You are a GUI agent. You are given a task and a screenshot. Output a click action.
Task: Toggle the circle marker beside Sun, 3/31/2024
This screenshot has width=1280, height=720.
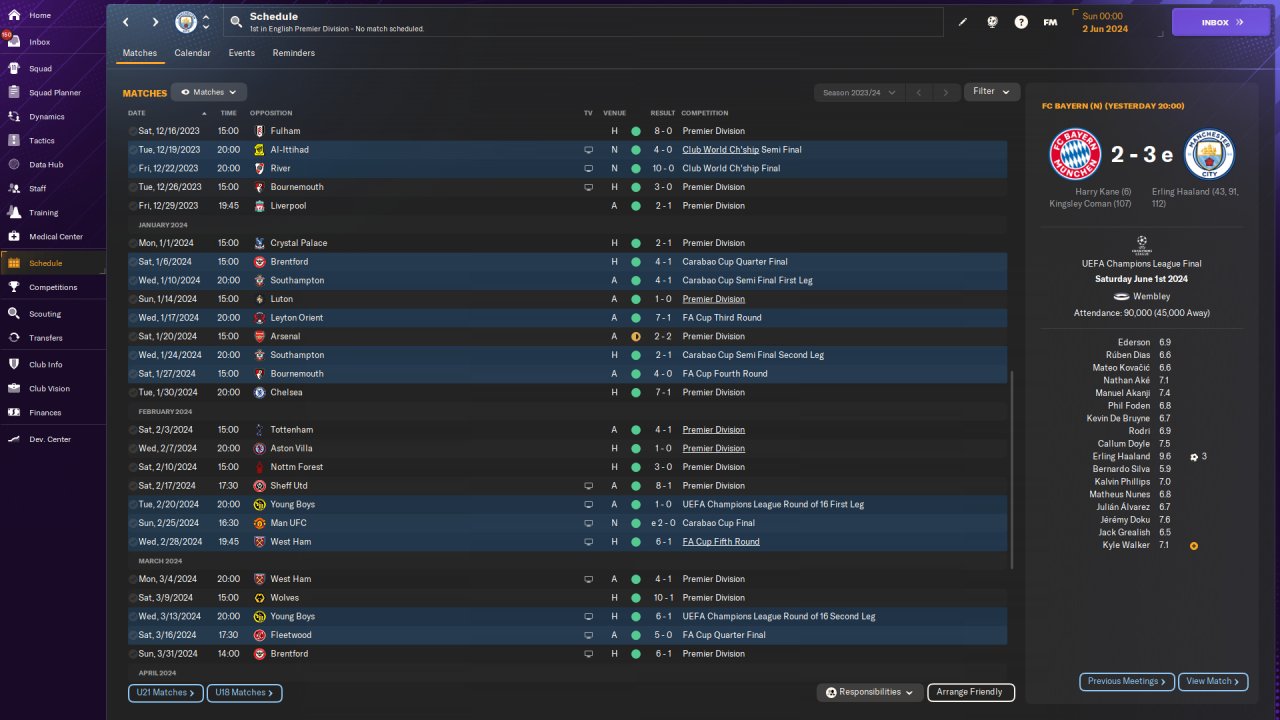(x=133, y=654)
